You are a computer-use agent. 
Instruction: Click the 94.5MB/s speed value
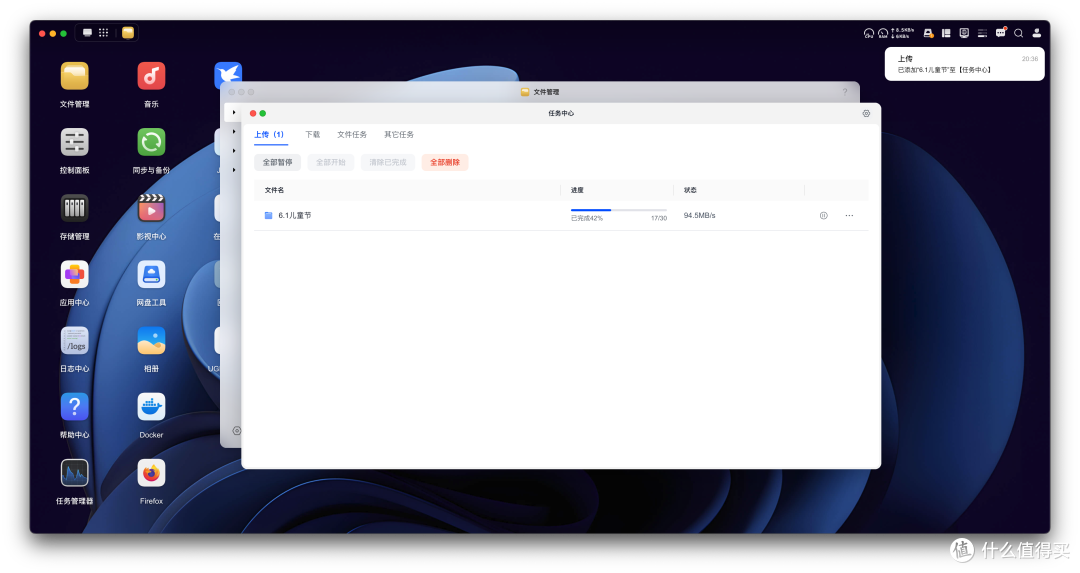[700, 216]
